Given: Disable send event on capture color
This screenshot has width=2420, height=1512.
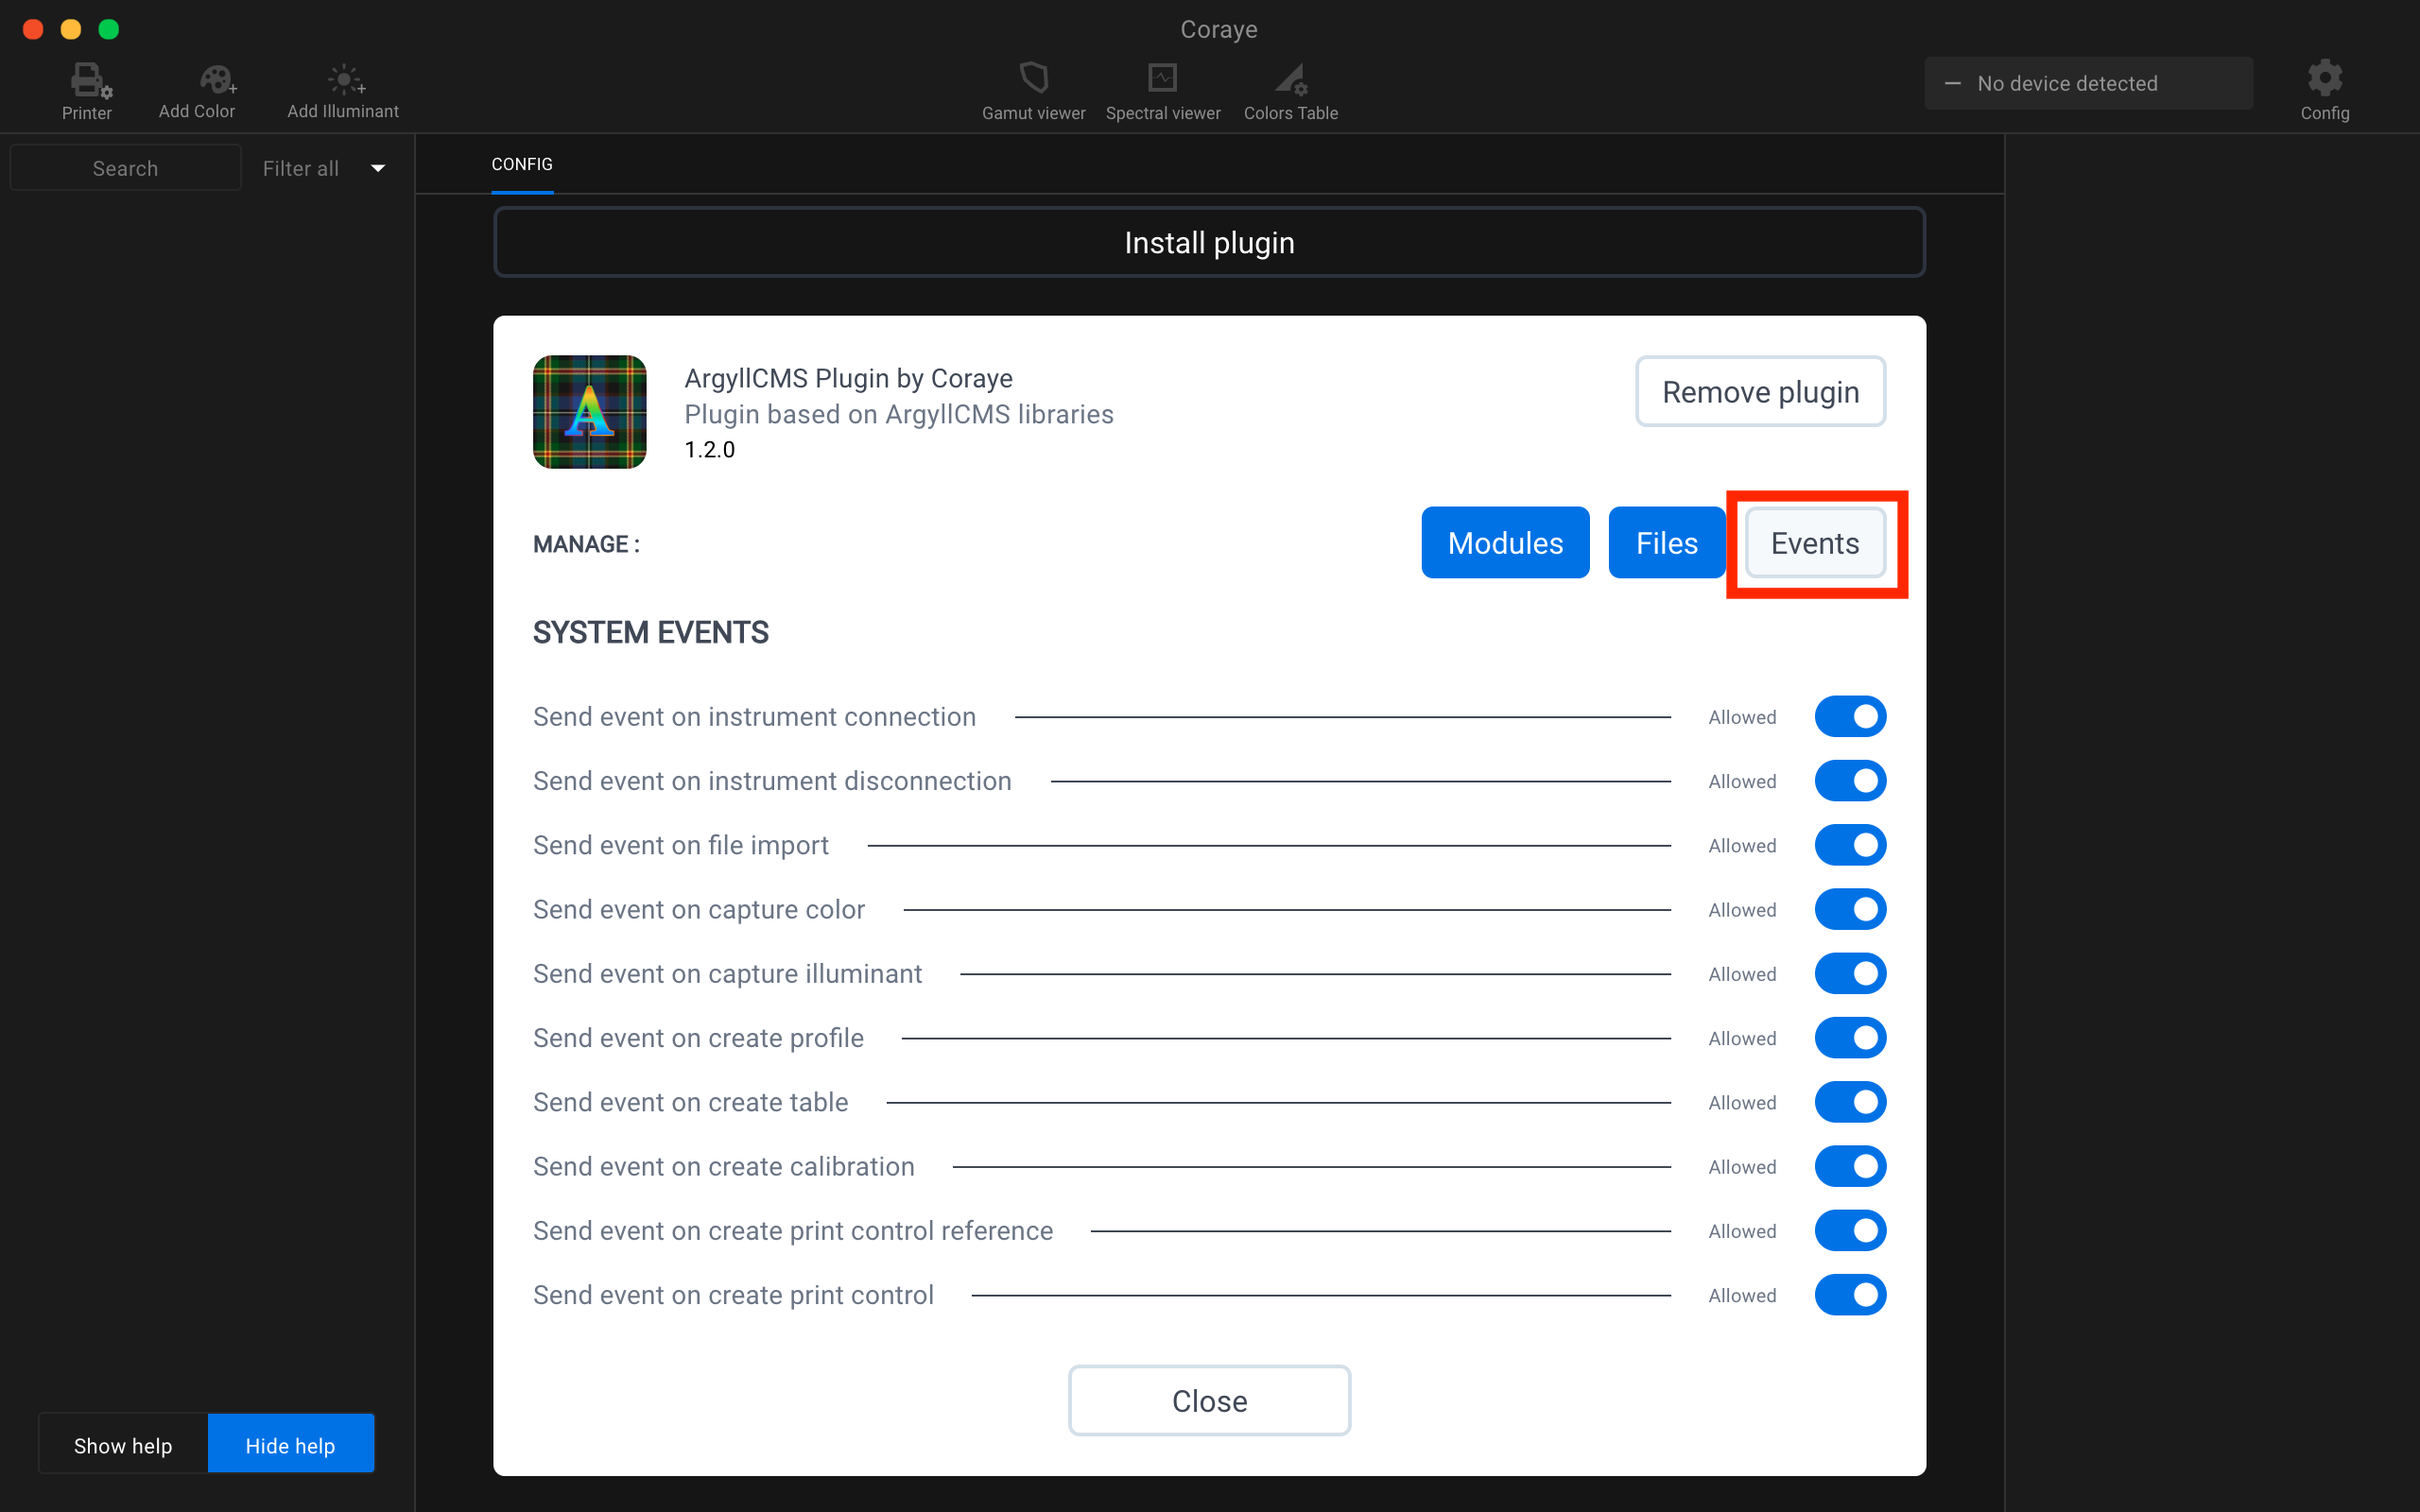Looking at the screenshot, I should pos(1850,909).
